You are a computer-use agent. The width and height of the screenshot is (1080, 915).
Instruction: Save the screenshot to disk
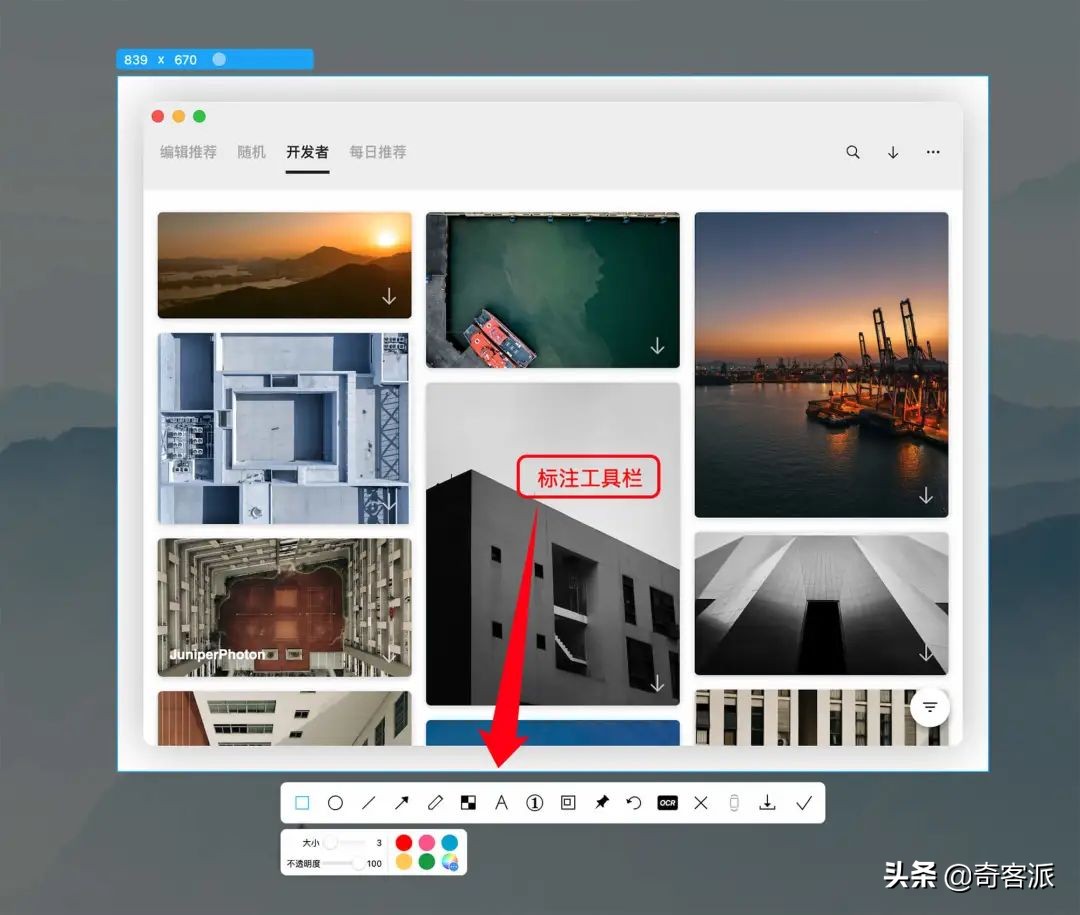coord(768,802)
